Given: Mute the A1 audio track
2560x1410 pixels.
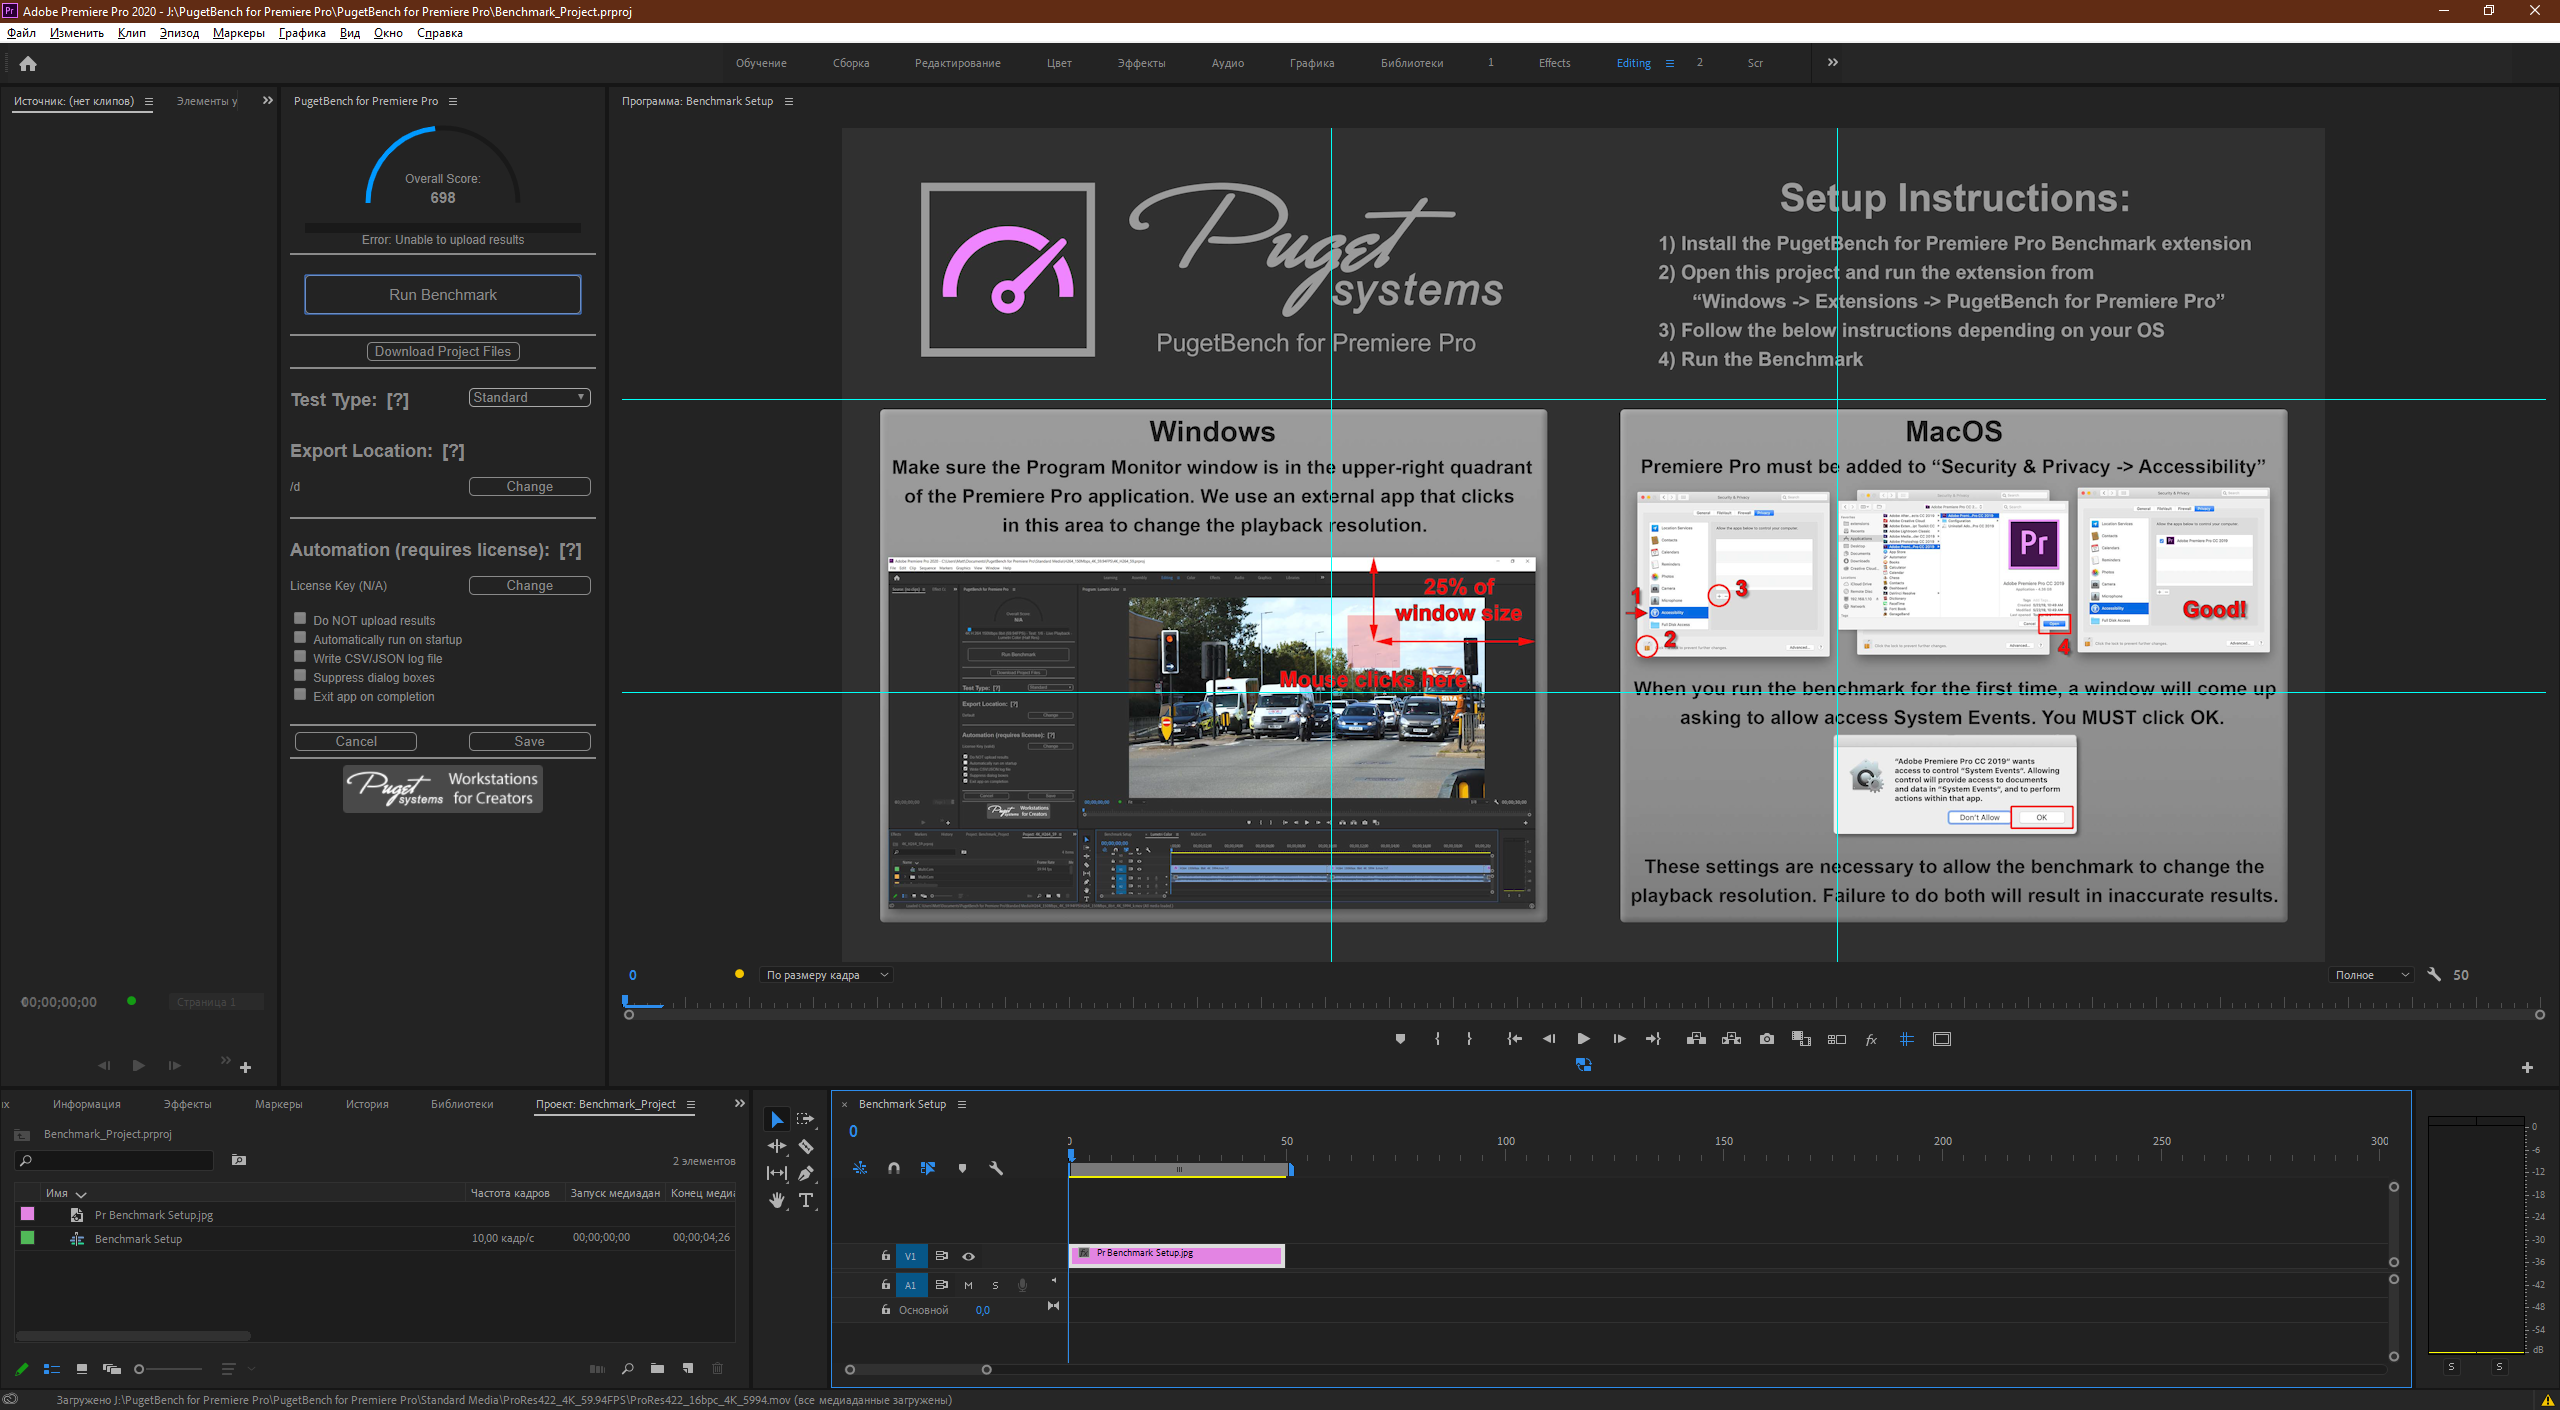Looking at the screenshot, I should point(968,1285).
